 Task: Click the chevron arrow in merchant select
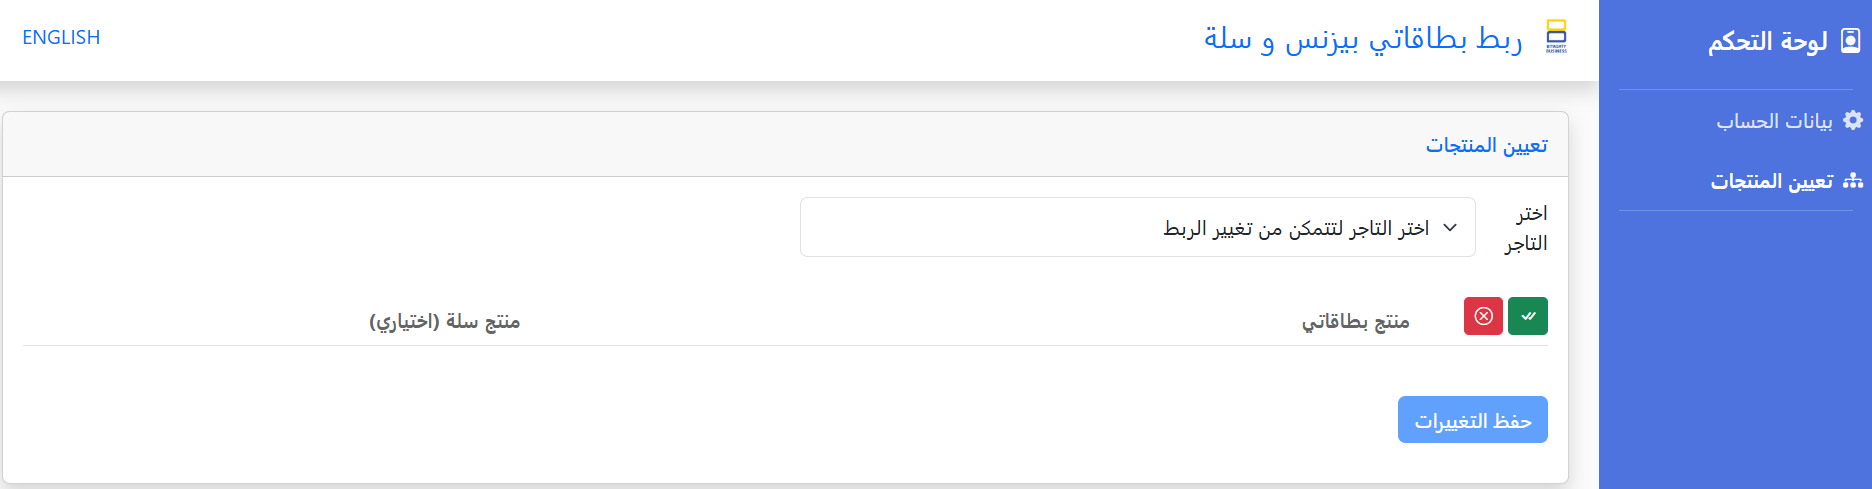click(1450, 228)
